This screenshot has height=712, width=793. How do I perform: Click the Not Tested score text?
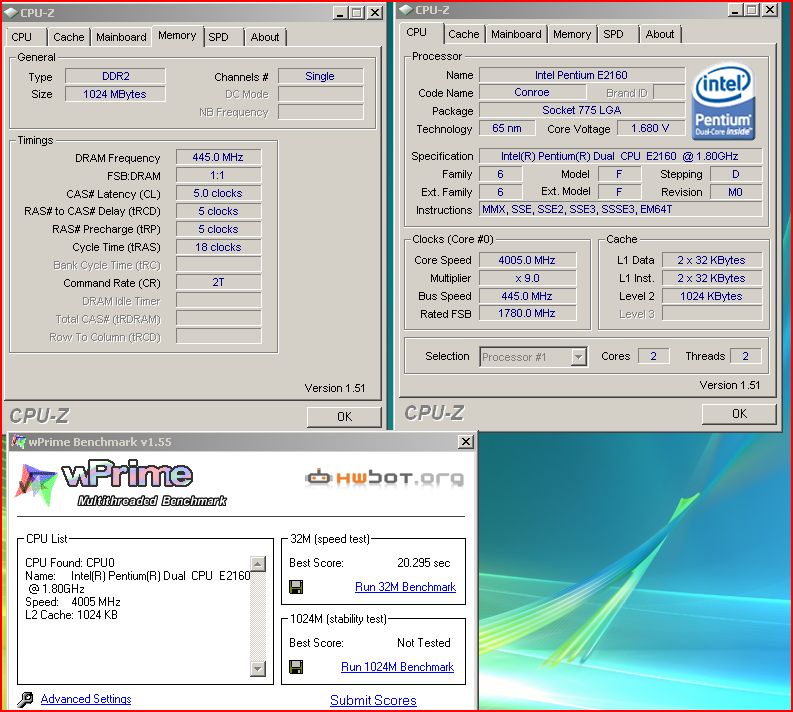(424, 643)
